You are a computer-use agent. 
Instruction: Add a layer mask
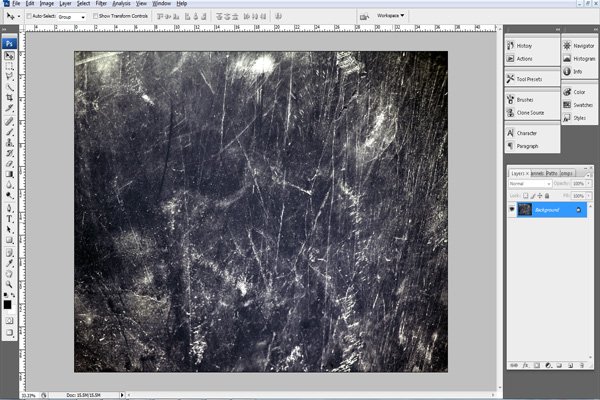coord(537,365)
